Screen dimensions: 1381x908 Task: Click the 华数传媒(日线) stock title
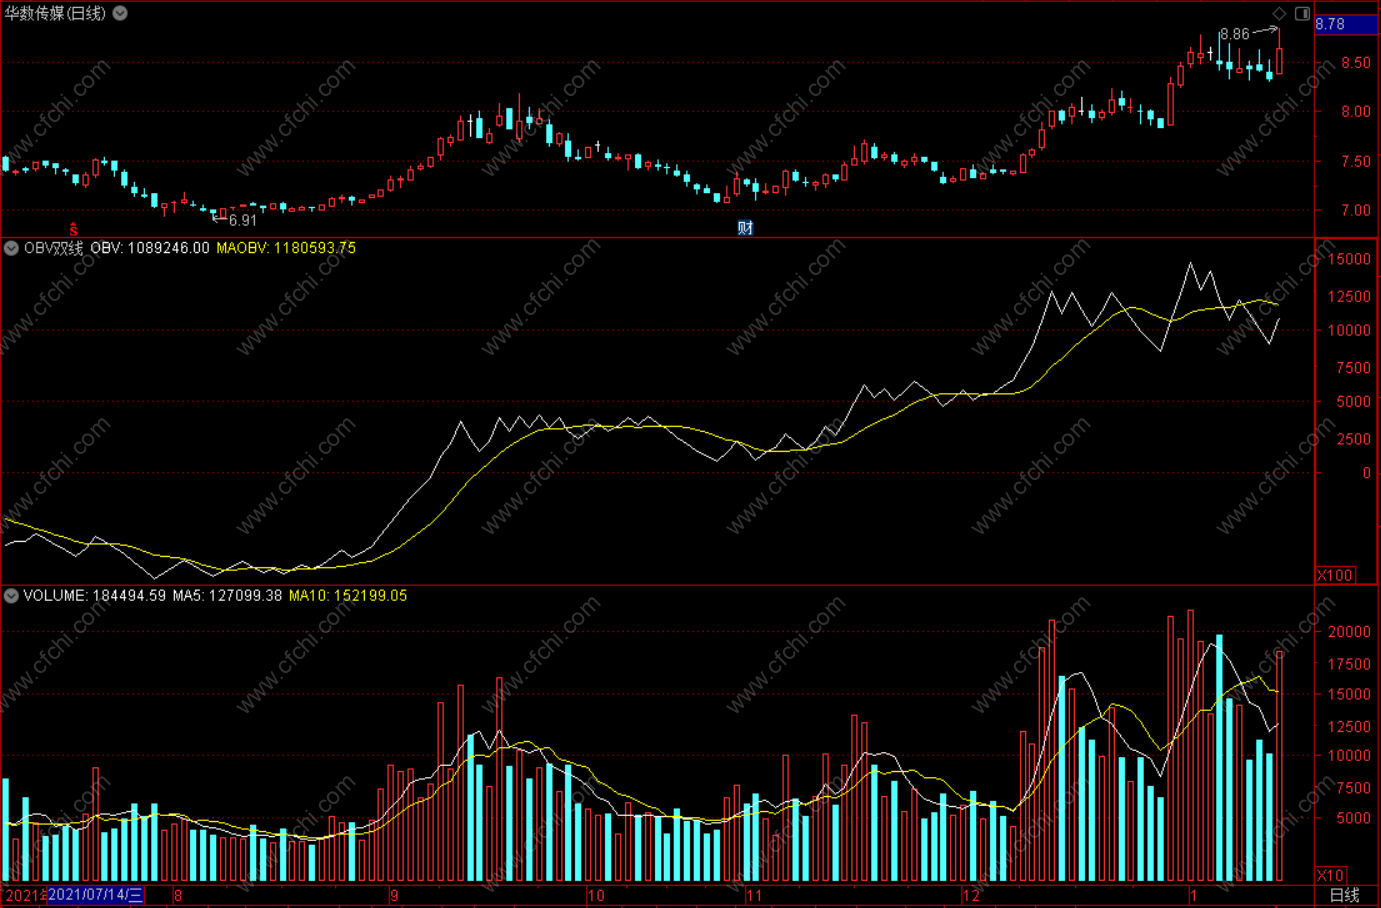click(55, 13)
